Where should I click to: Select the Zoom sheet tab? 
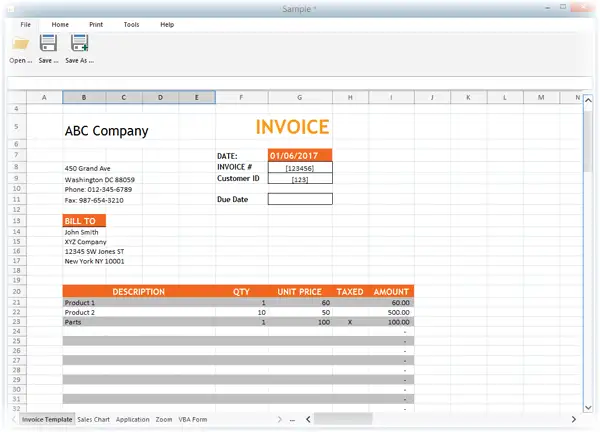click(x=164, y=420)
